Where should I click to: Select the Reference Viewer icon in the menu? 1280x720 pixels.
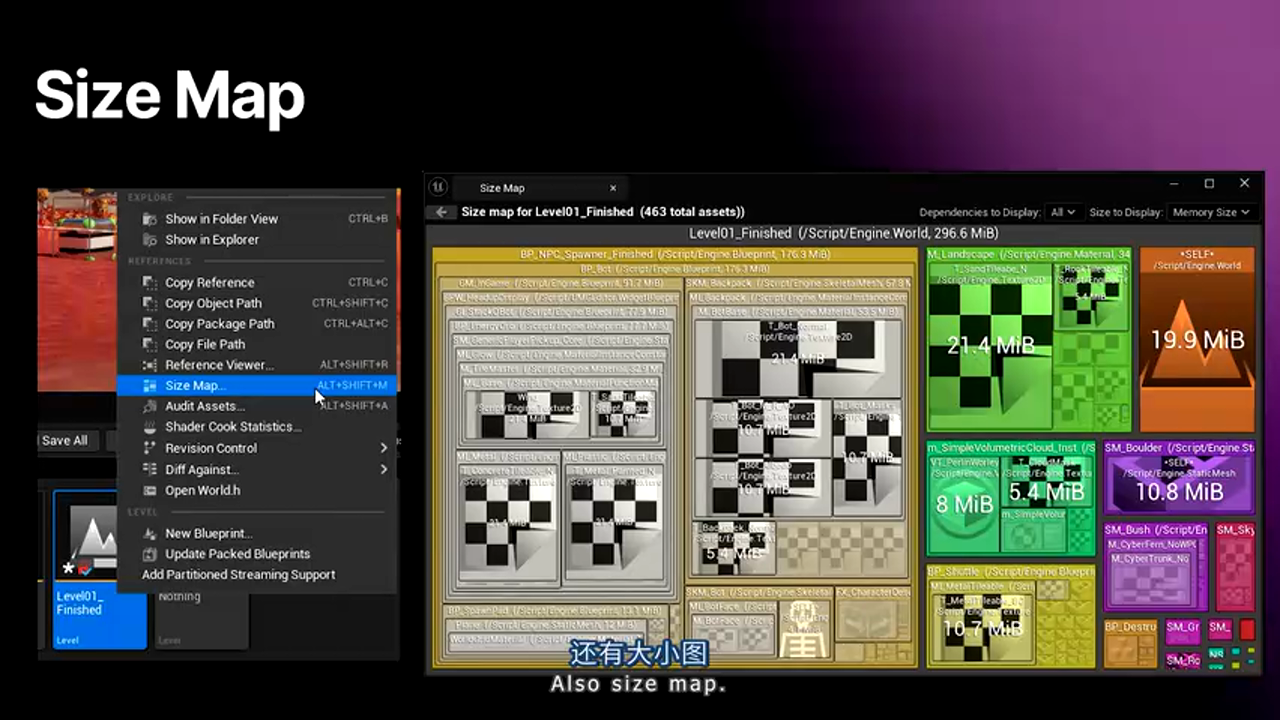click(x=150, y=365)
